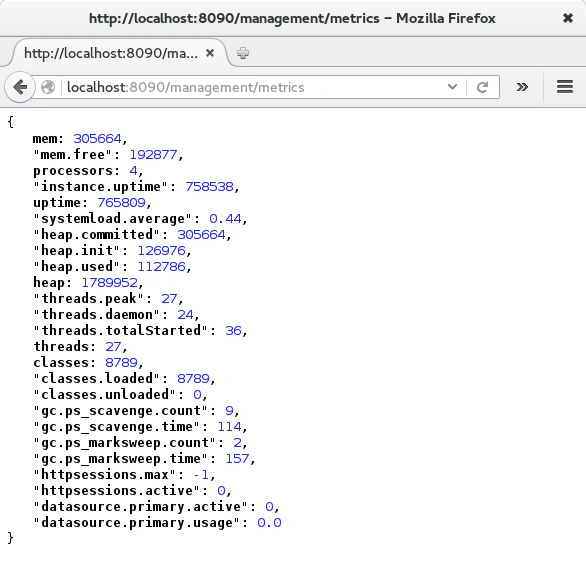Open the hamburger menu icon
The height and width of the screenshot is (565, 586).
click(x=565, y=87)
